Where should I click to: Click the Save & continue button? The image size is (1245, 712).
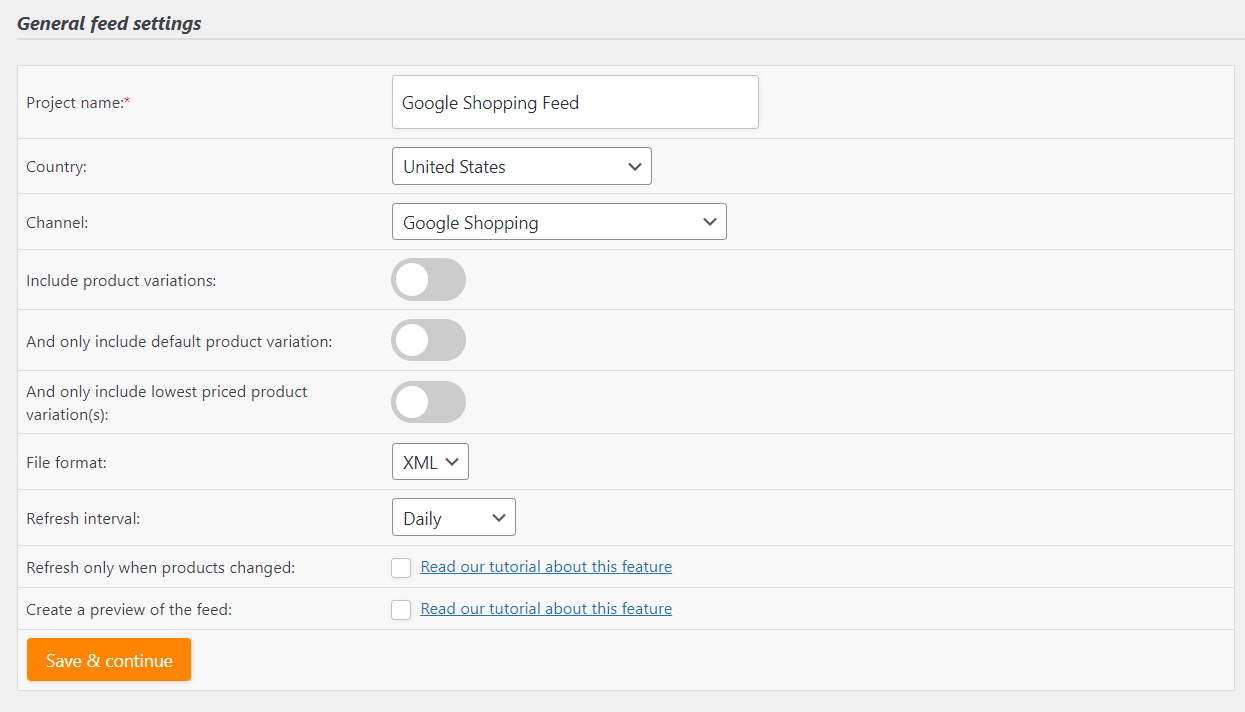[x=108, y=659]
